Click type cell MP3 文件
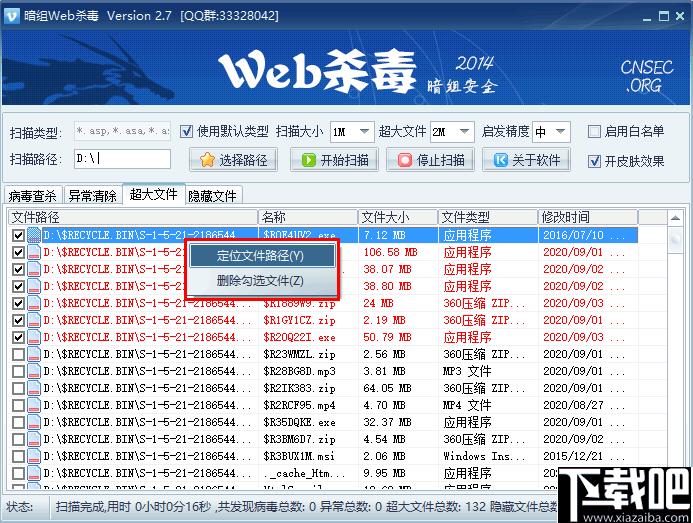 (467, 371)
